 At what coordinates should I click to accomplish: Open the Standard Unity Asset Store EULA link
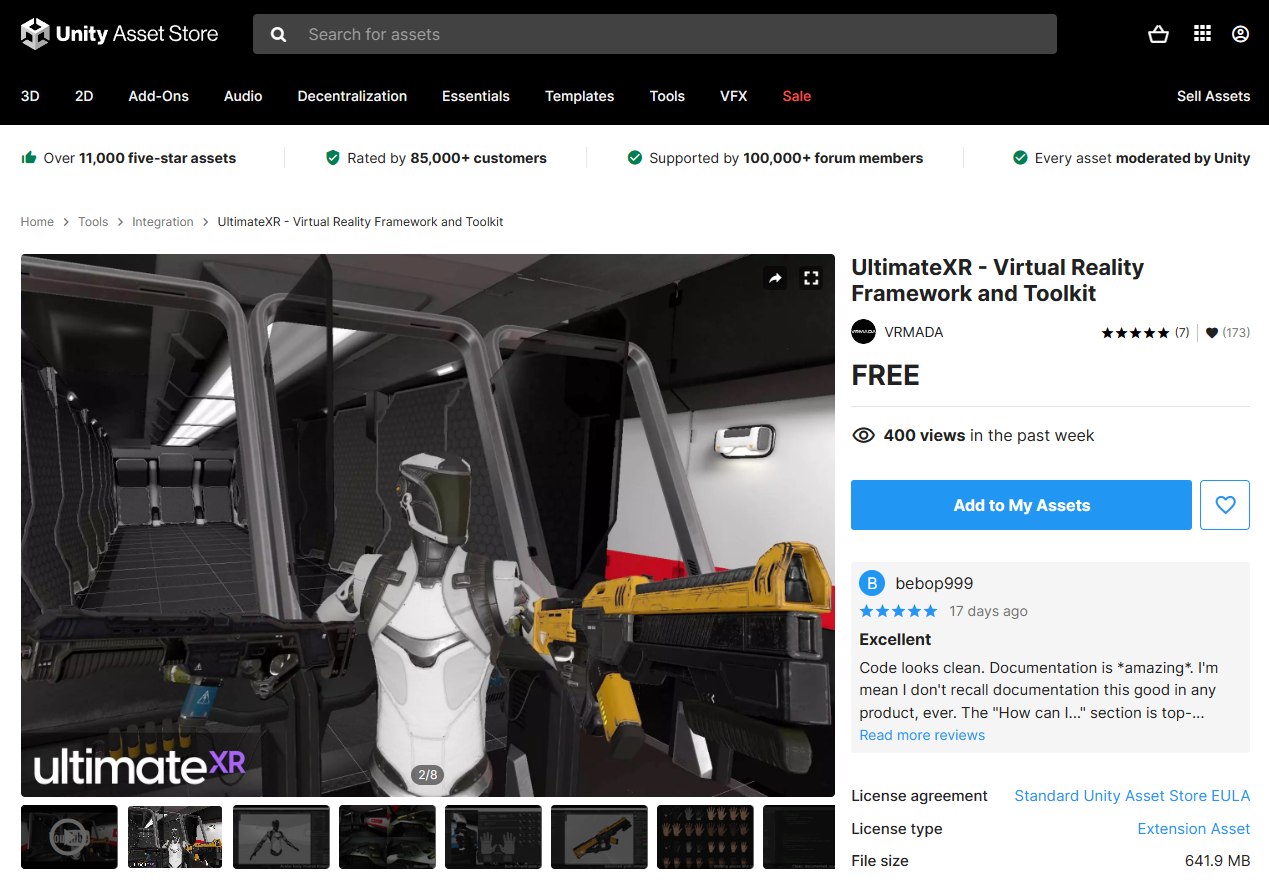[1132, 796]
